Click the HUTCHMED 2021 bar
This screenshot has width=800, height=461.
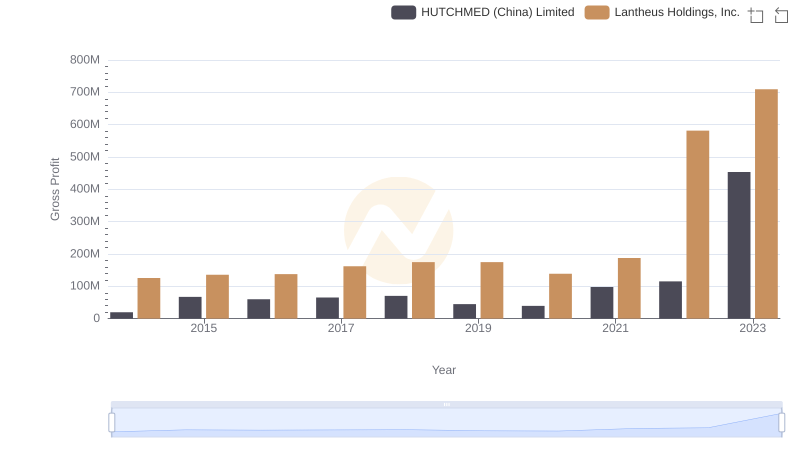tap(602, 303)
